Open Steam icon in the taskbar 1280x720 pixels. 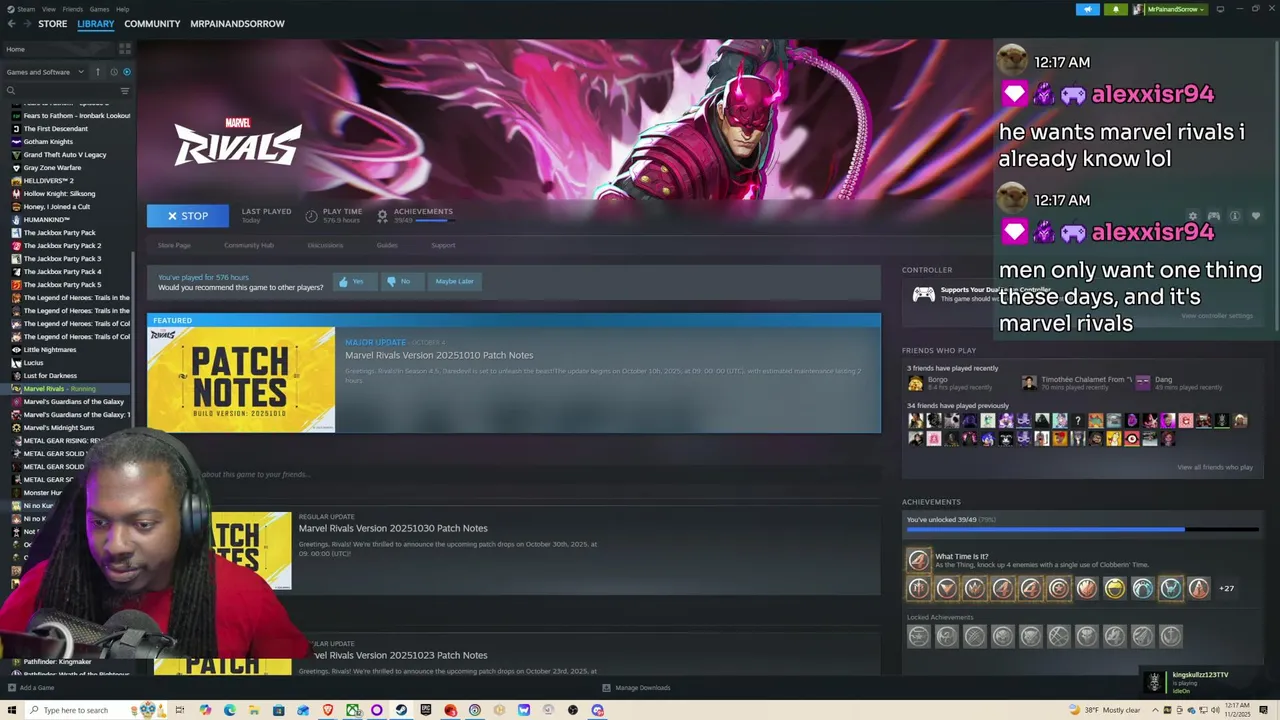[401, 710]
